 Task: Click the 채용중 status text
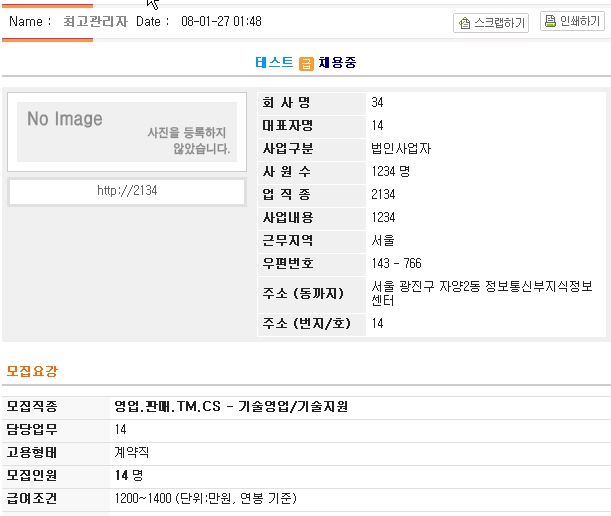337,63
